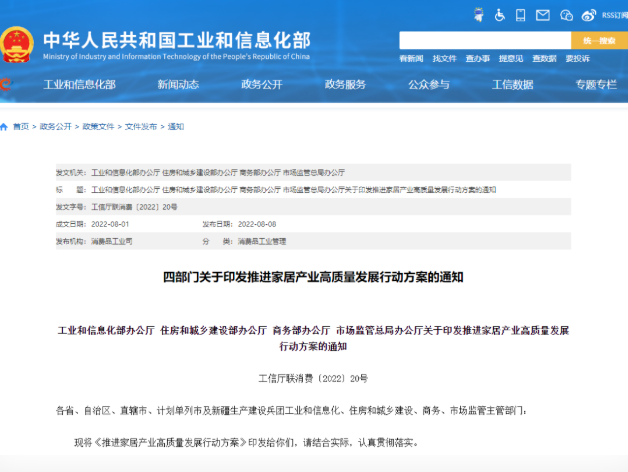Open the 工信数据 navigation menu
This screenshot has height=472, width=628.
[513, 85]
